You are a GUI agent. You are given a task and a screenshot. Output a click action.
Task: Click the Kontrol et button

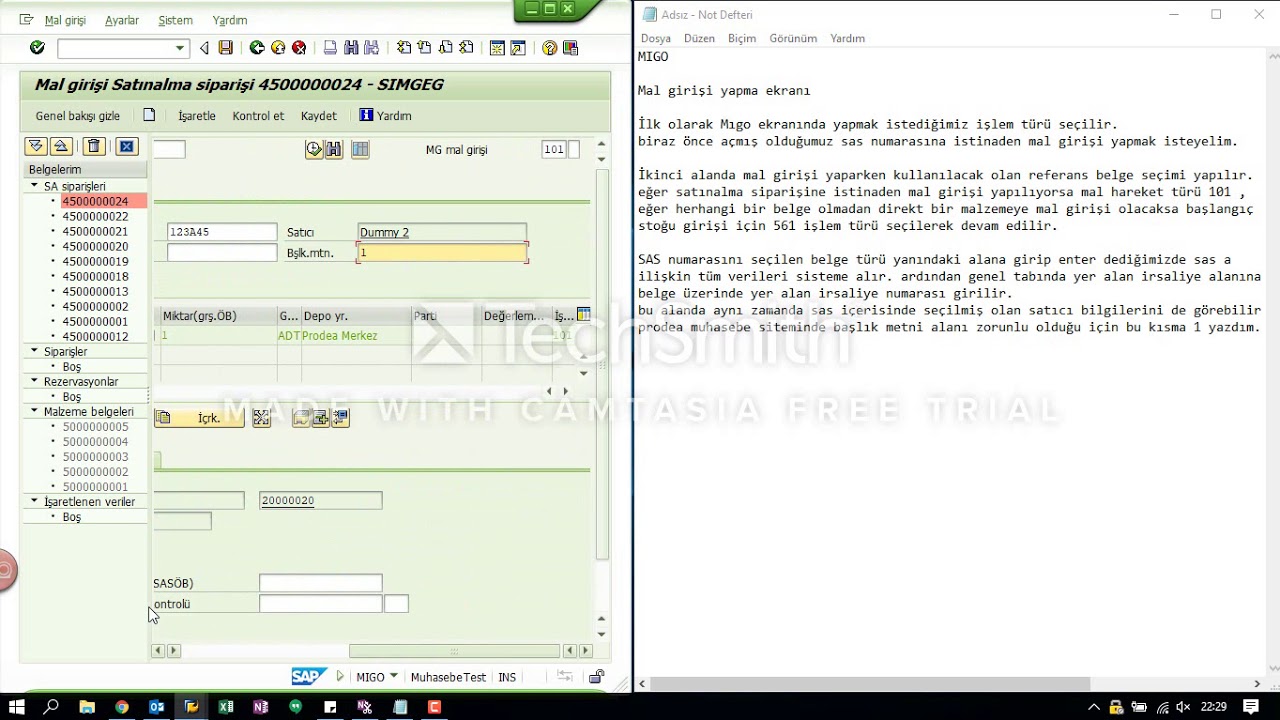tap(258, 116)
